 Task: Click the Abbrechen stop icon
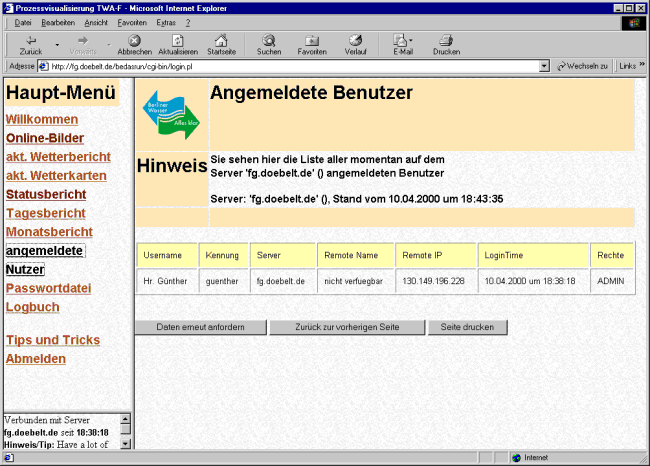134,40
